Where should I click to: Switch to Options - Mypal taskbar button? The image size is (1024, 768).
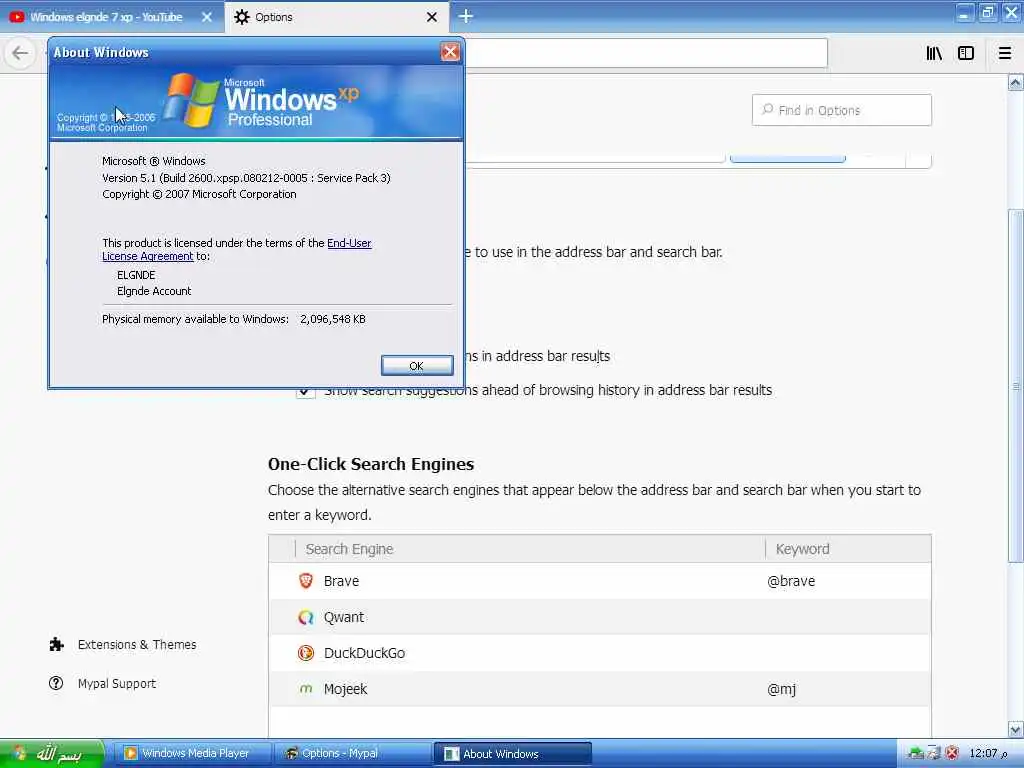(353, 754)
